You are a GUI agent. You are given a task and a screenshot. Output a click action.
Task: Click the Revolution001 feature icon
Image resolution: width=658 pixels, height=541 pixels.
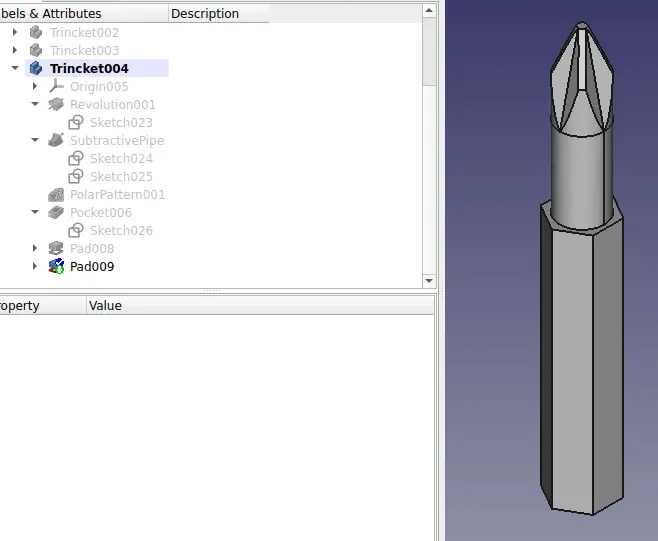pos(56,105)
